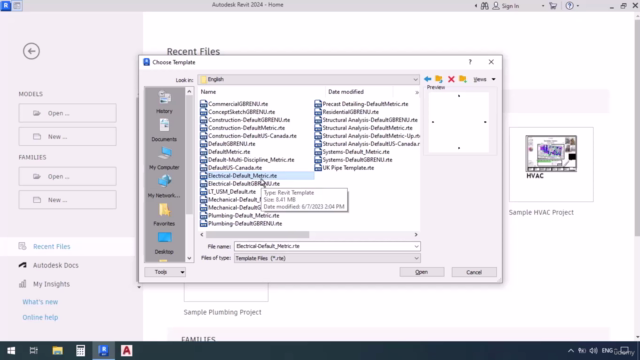Viewport: 640px width, 360px height.
Task: Select My Computer in the places bar
Action: 164,159
